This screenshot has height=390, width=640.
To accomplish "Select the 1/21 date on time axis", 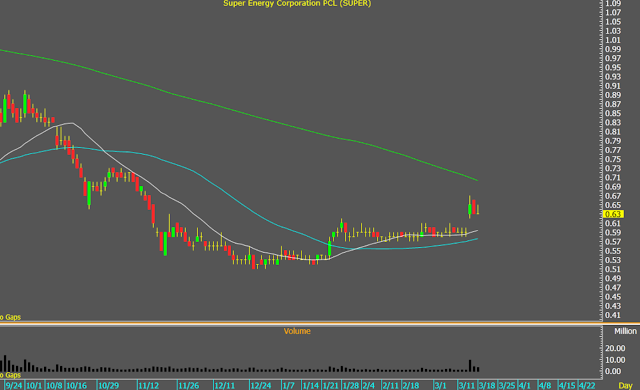I will click(331, 386).
